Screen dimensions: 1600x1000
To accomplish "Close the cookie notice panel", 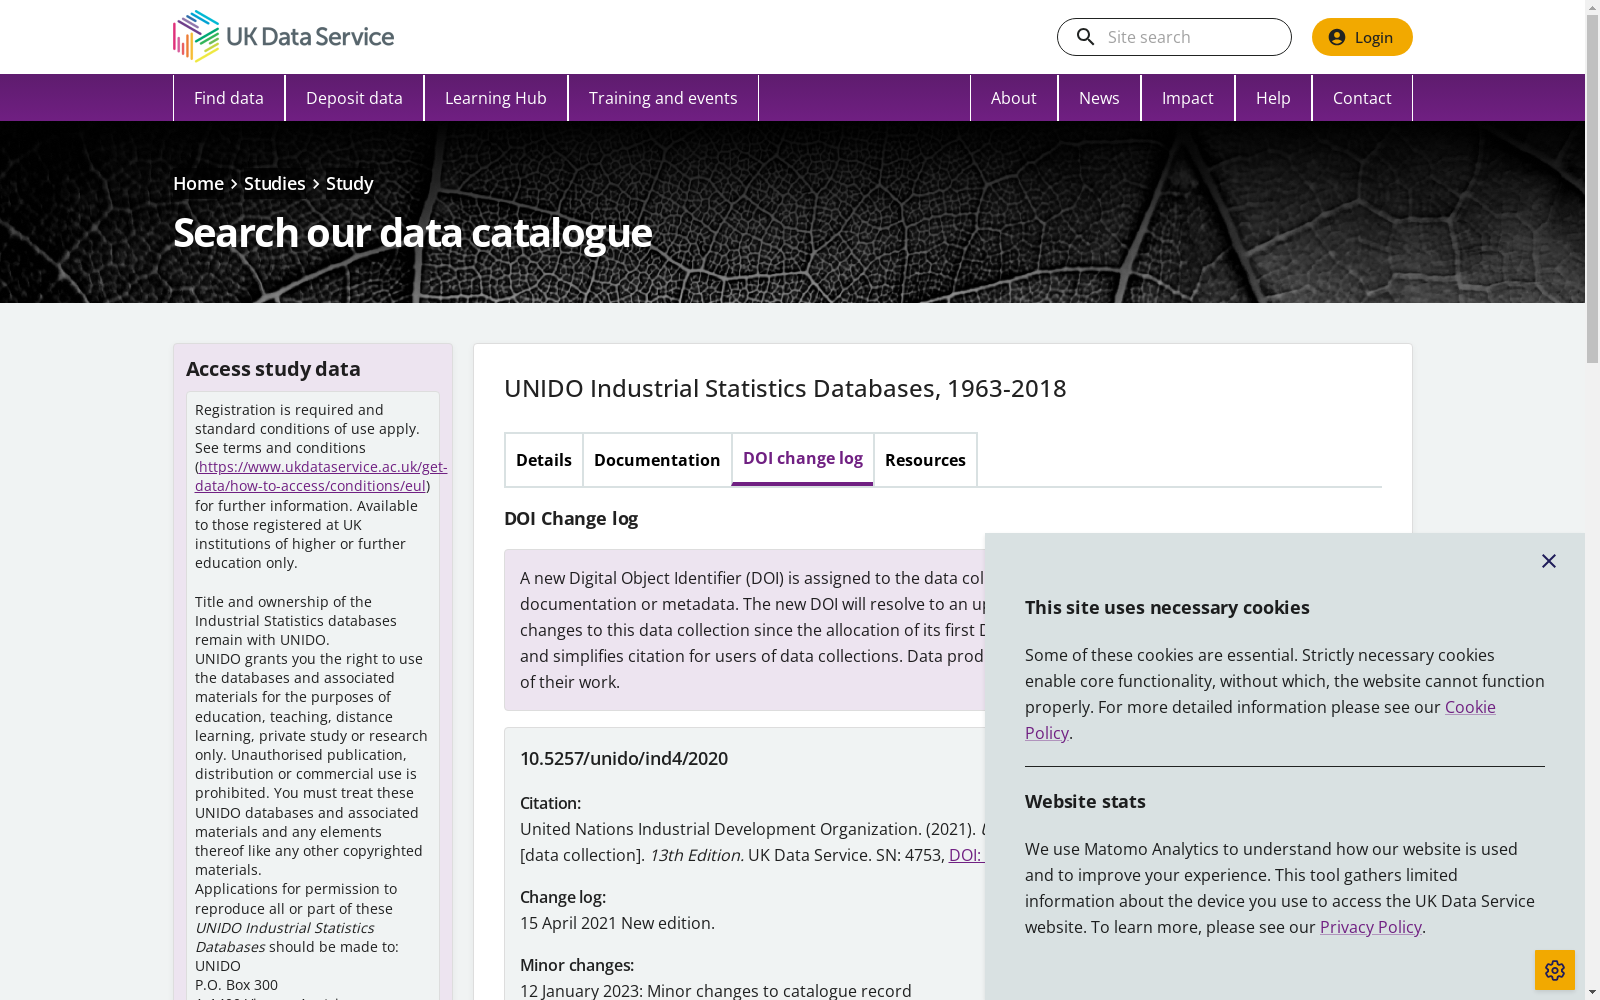I will pyautogui.click(x=1549, y=561).
